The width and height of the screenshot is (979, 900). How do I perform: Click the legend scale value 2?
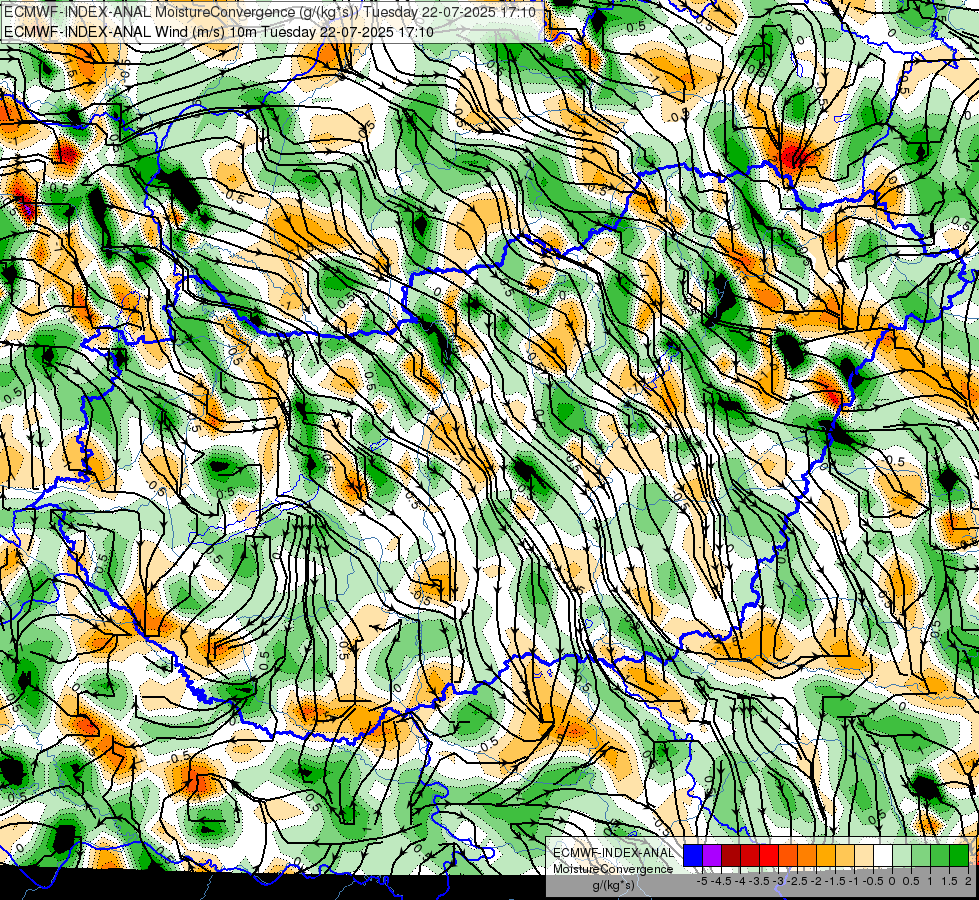pyautogui.click(x=968, y=881)
